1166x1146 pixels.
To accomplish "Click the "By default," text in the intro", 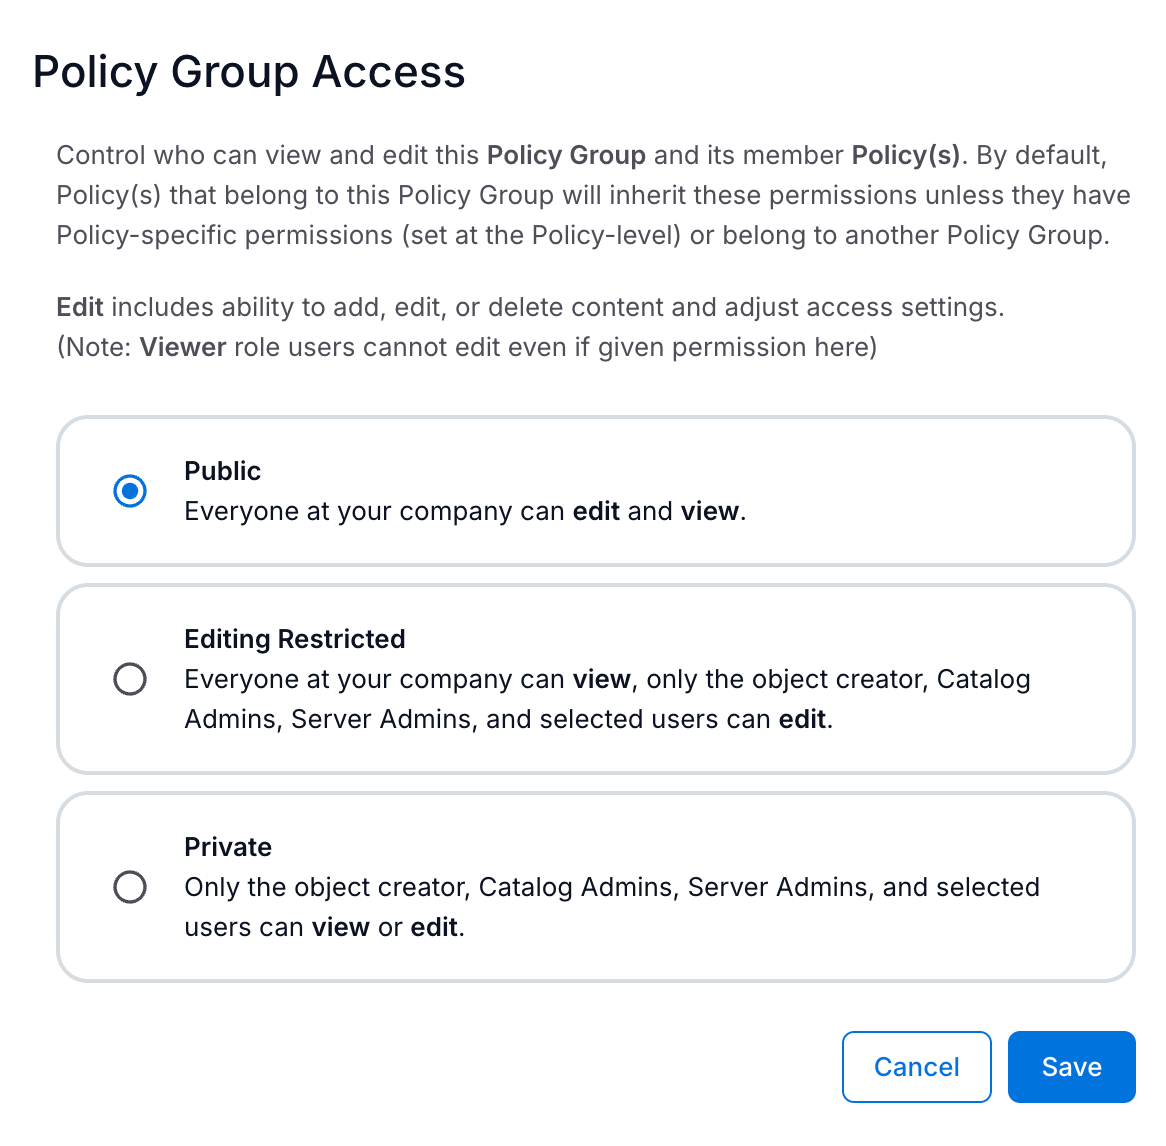I will tap(1041, 155).
